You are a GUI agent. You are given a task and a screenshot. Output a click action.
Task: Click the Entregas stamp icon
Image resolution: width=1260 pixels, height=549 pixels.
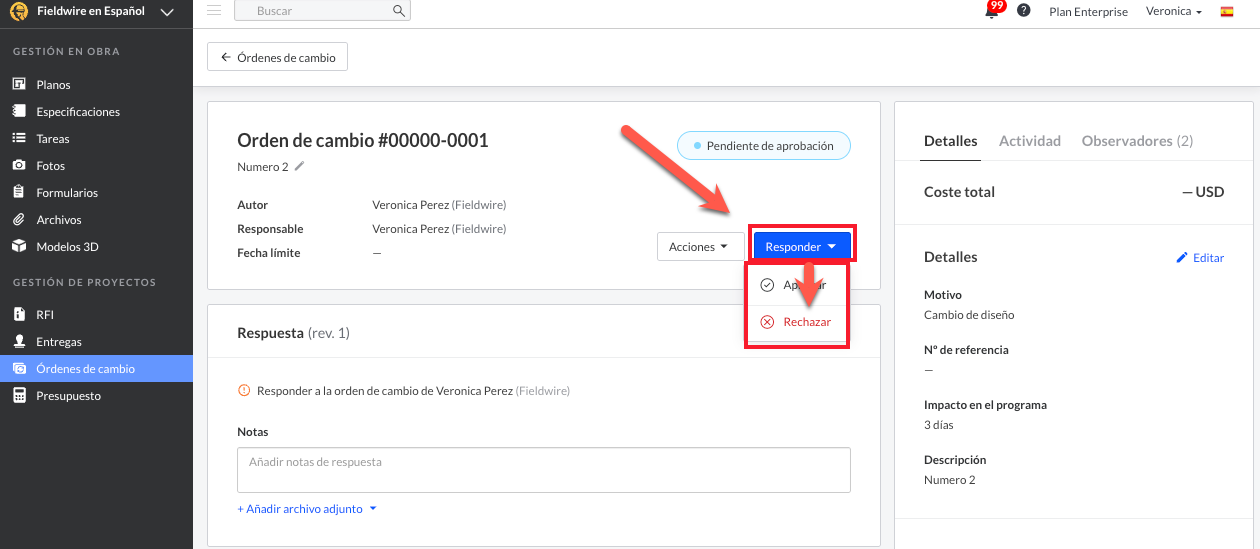tap(18, 341)
